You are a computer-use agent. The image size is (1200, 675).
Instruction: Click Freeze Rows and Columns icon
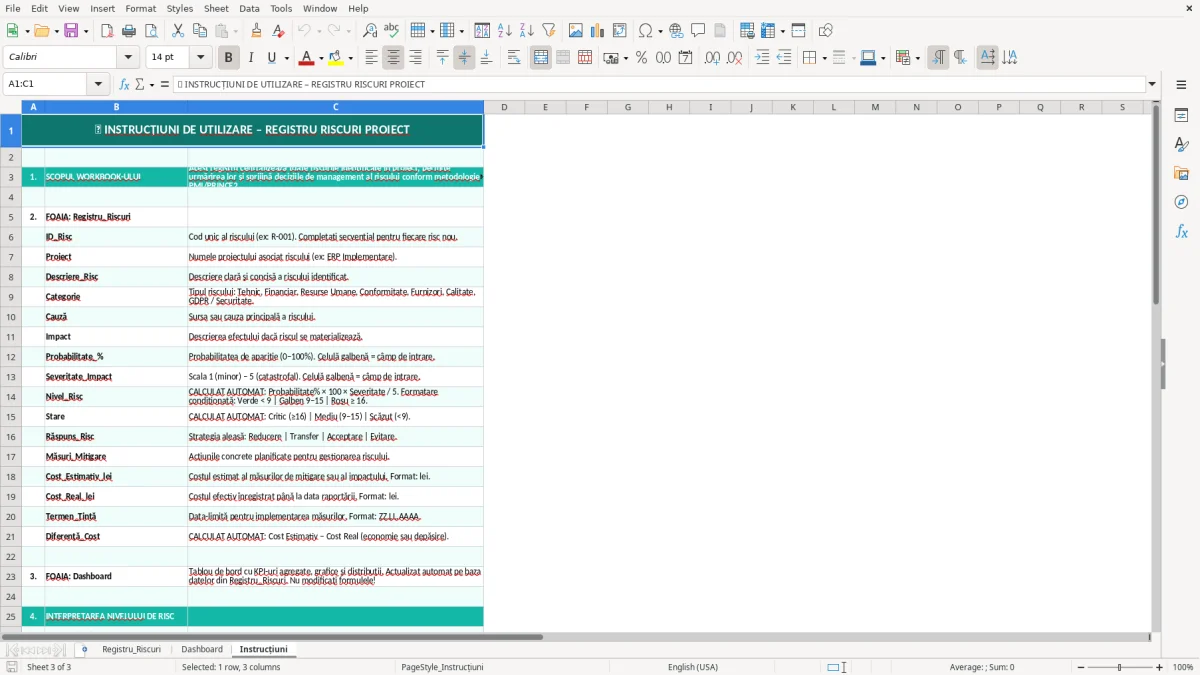coord(768,31)
